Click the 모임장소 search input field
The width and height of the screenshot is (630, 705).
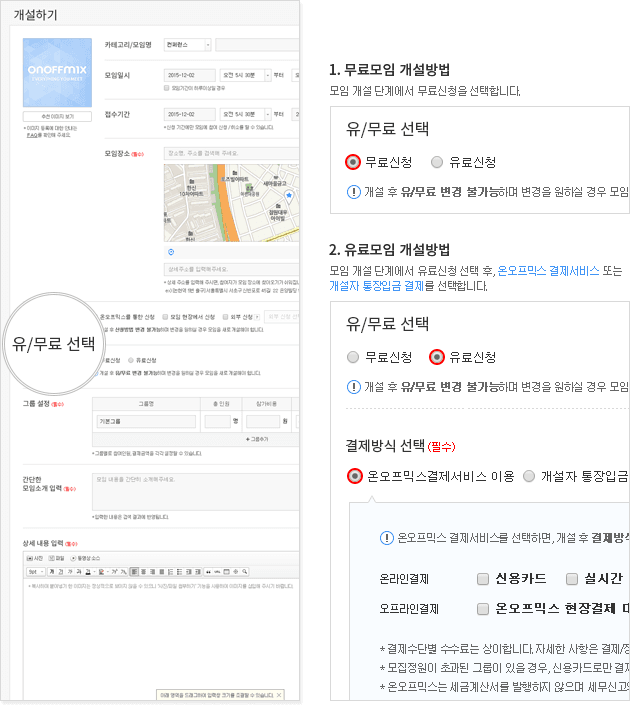tap(231, 153)
